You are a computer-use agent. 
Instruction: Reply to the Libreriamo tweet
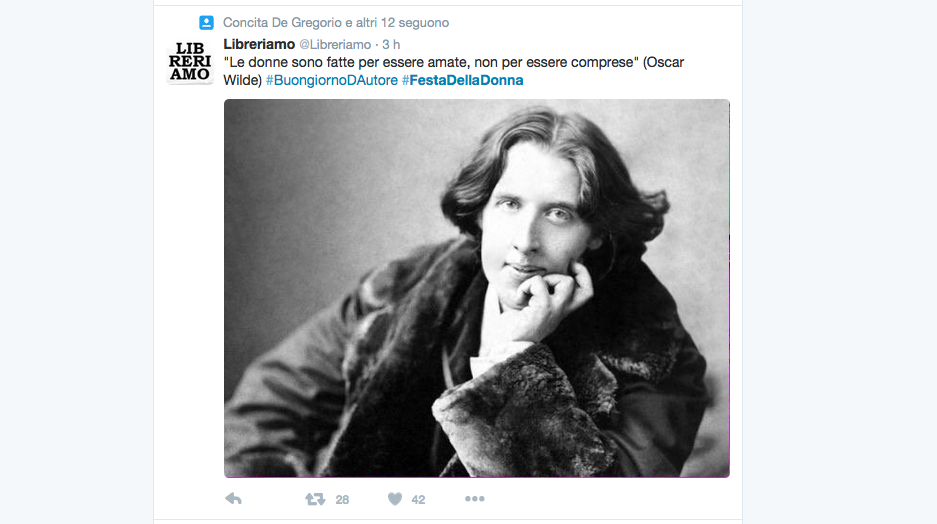(x=233, y=499)
